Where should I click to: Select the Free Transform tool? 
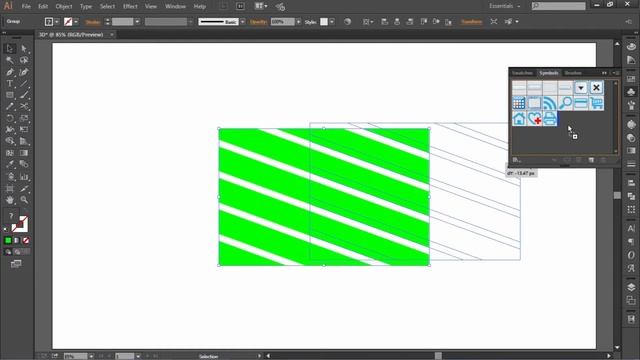(24, 130)
